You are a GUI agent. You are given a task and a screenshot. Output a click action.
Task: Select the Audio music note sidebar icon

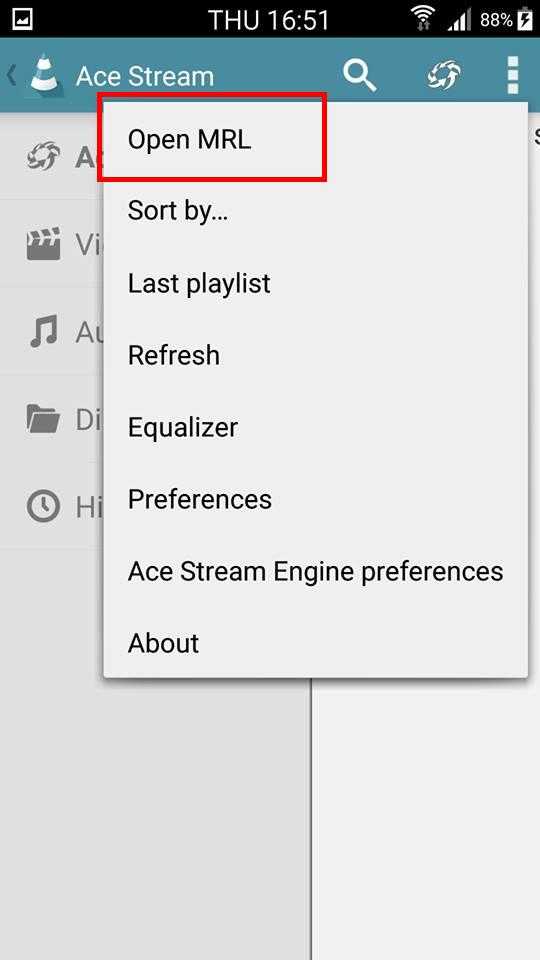[43, 331]
